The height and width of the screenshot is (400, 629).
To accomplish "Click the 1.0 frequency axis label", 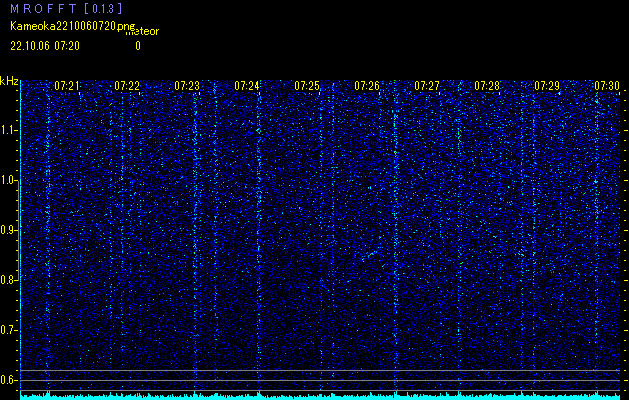I will coord(9,180).
